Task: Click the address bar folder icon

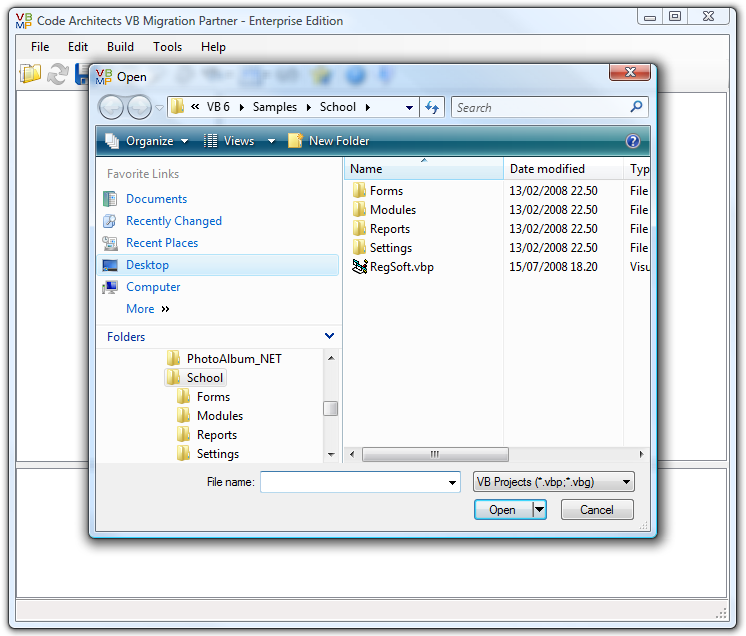Action: tap(177, 107)
